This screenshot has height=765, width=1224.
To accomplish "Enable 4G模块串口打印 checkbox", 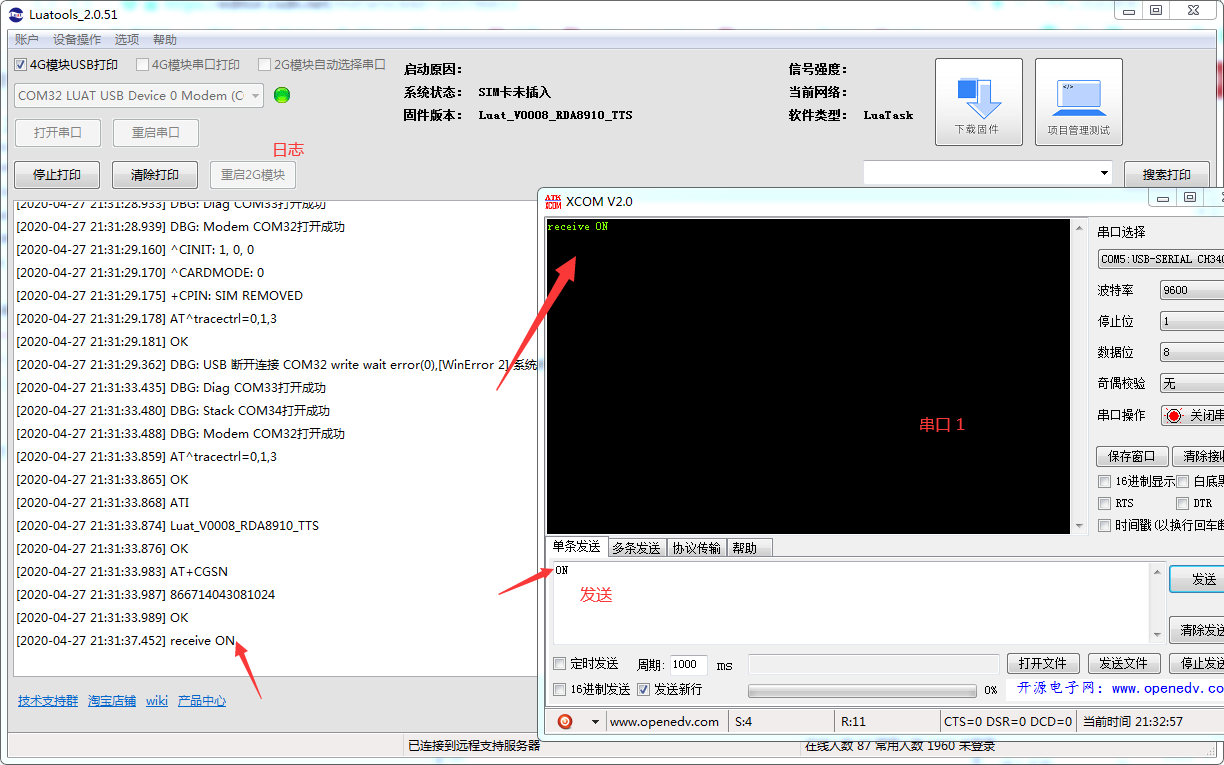I will point(142,65).
